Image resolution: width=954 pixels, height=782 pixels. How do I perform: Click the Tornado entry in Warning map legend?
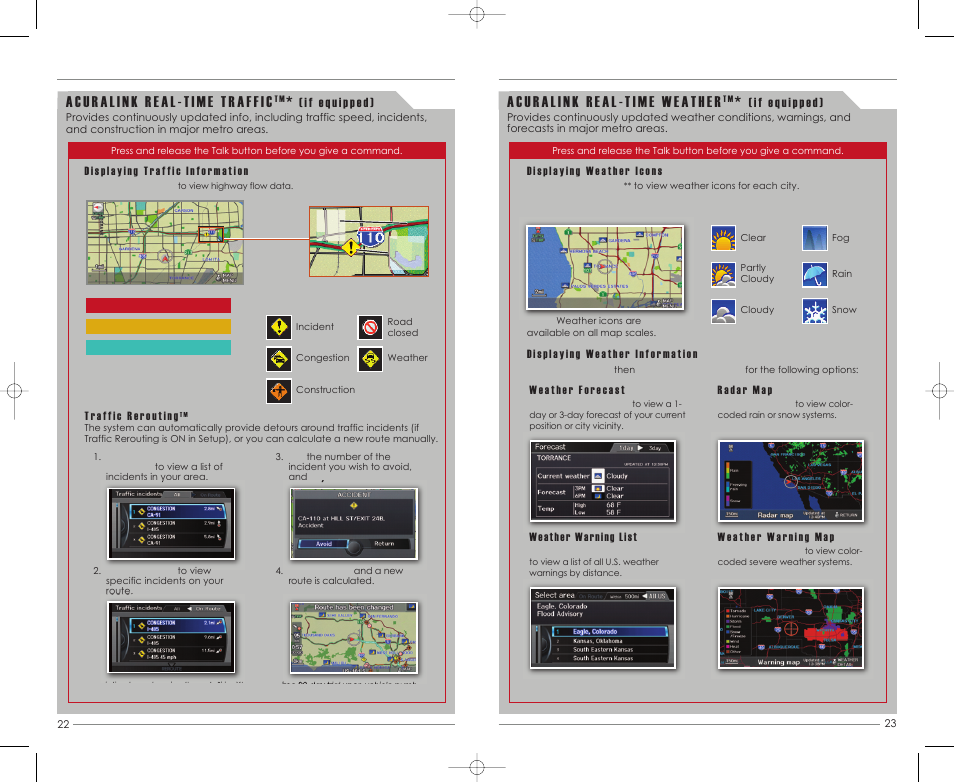(735, 610)
